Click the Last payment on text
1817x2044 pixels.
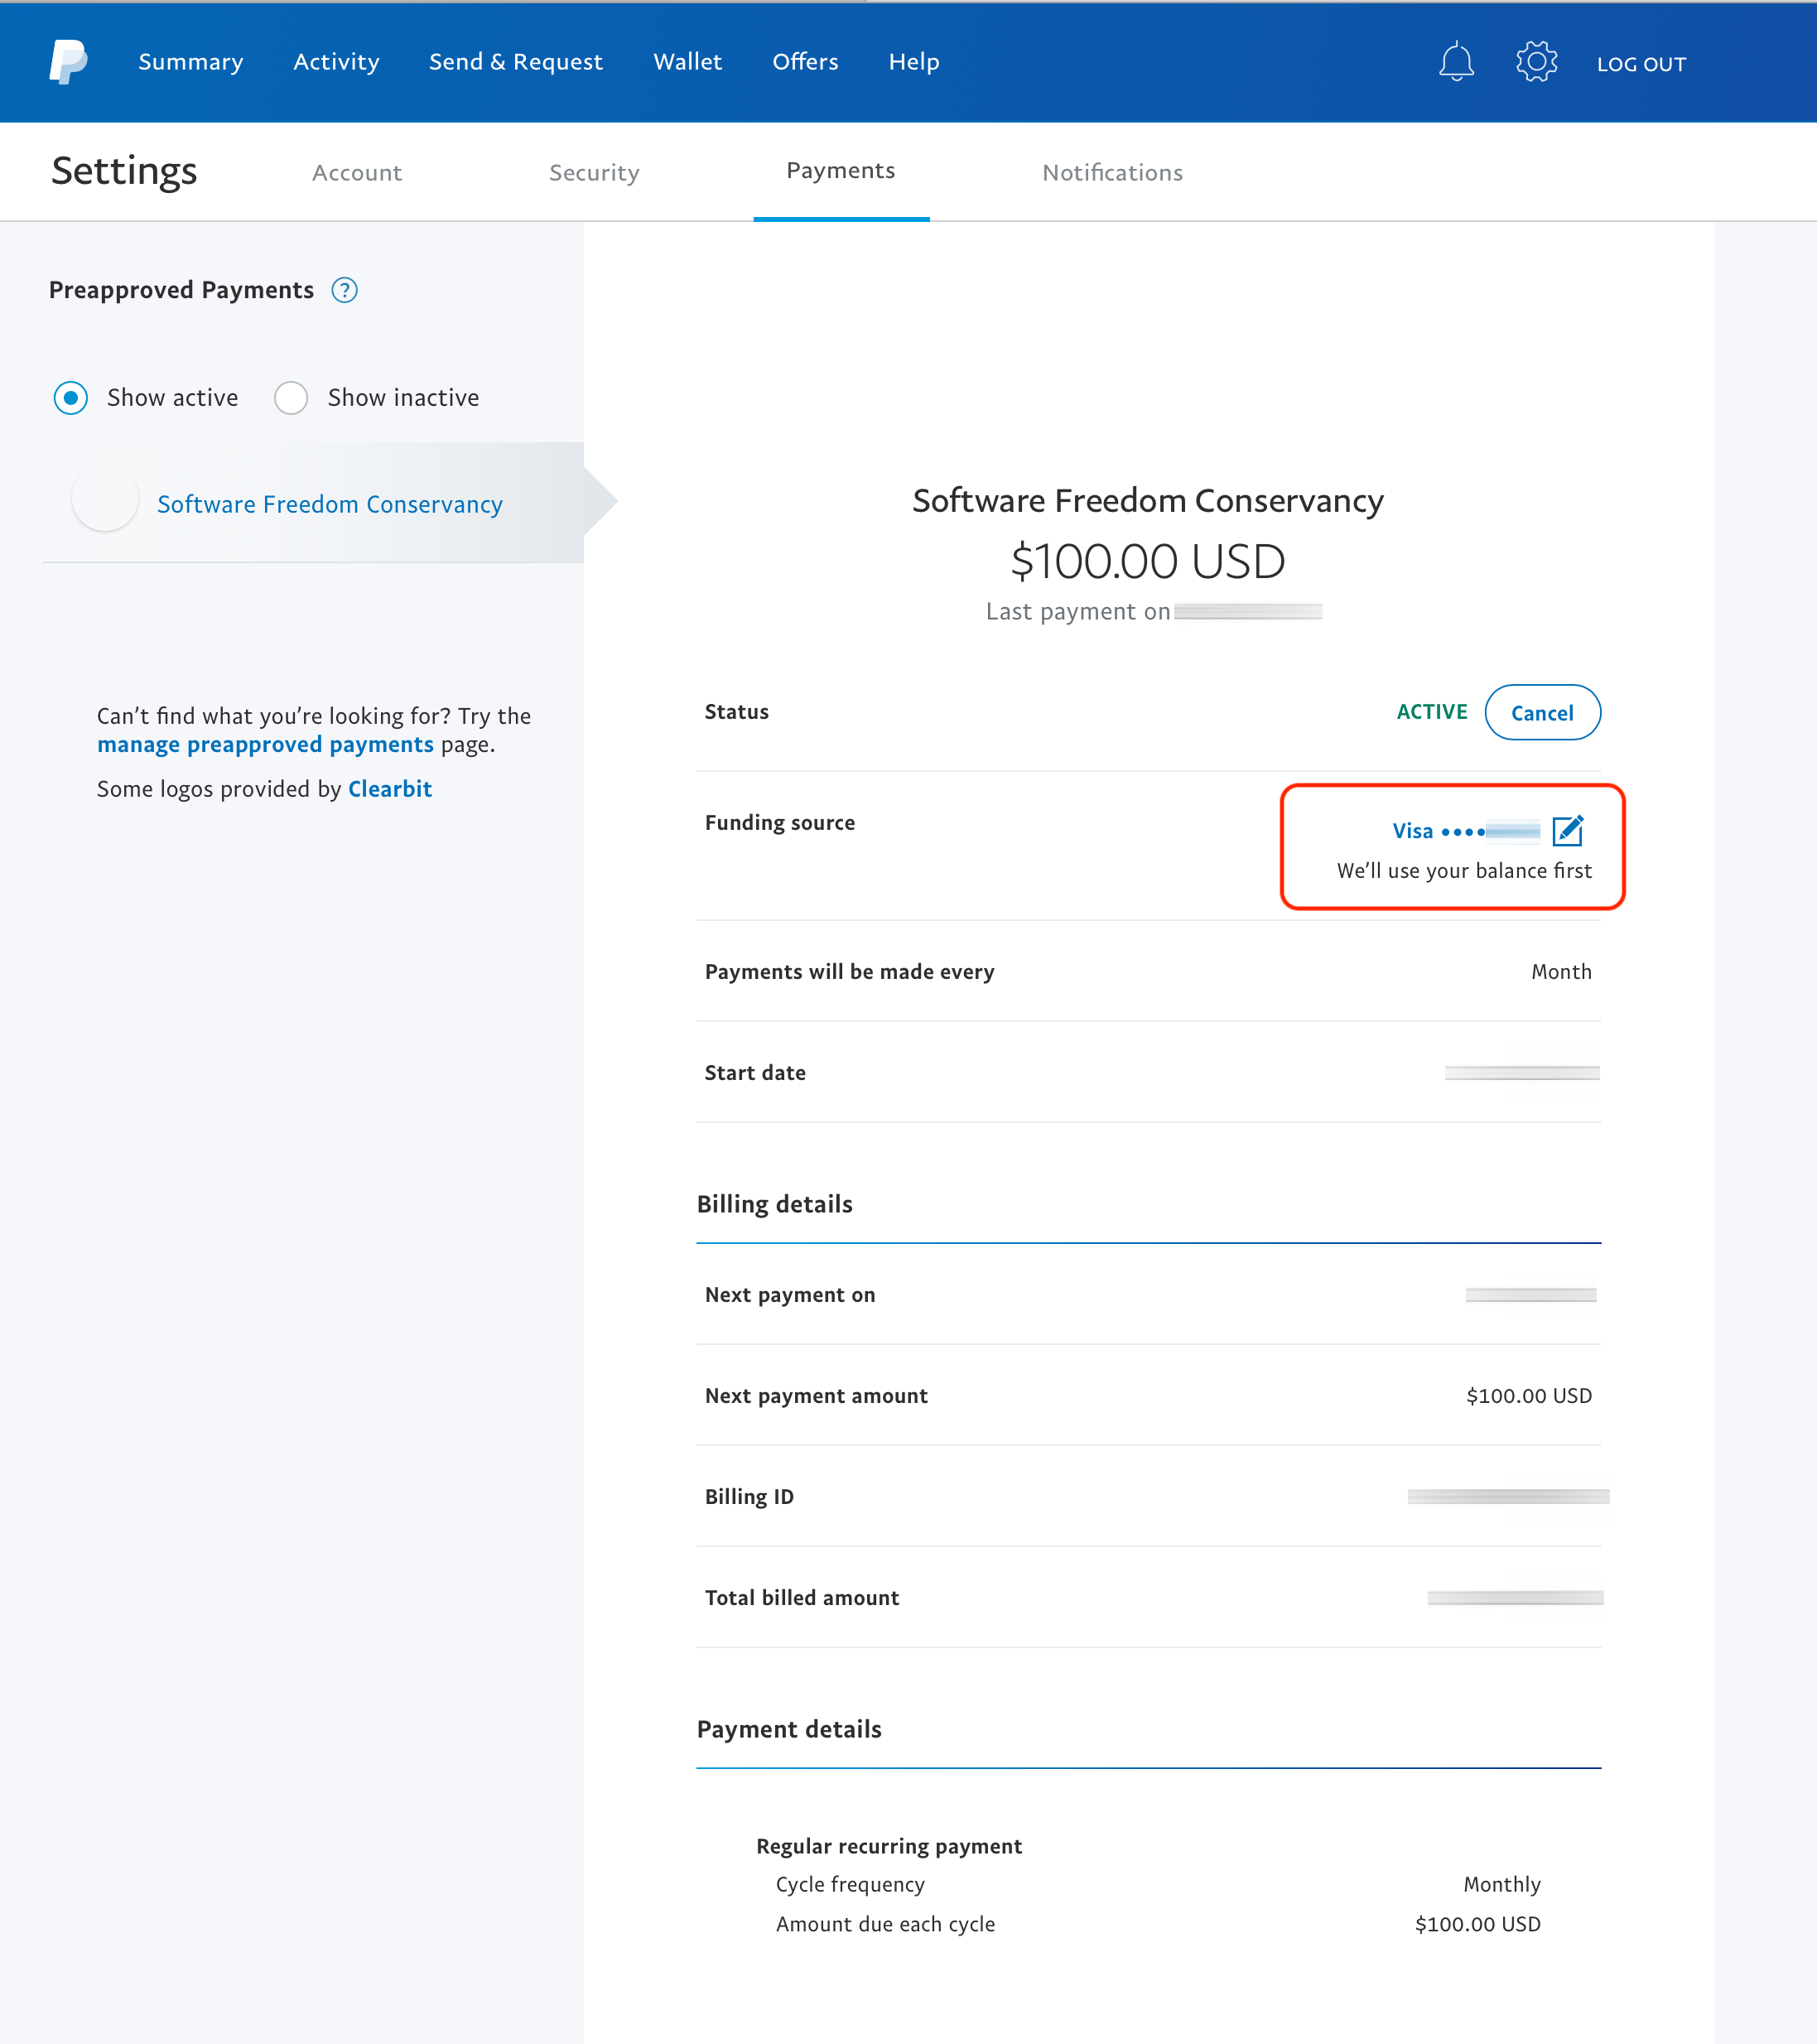click(x=1078, y=612)
